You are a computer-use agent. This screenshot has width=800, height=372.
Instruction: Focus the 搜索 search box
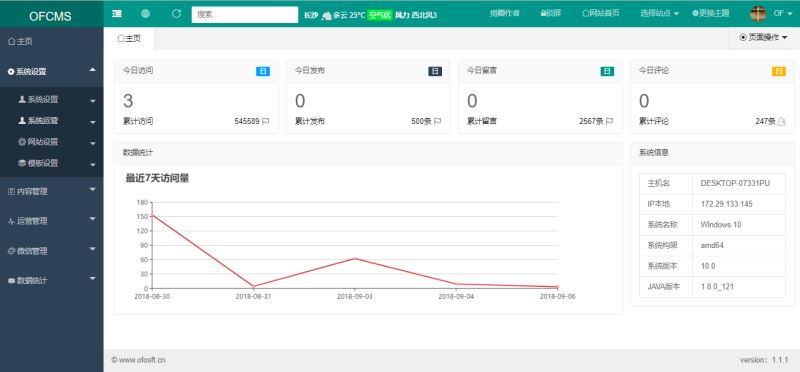tap(244, 15)
